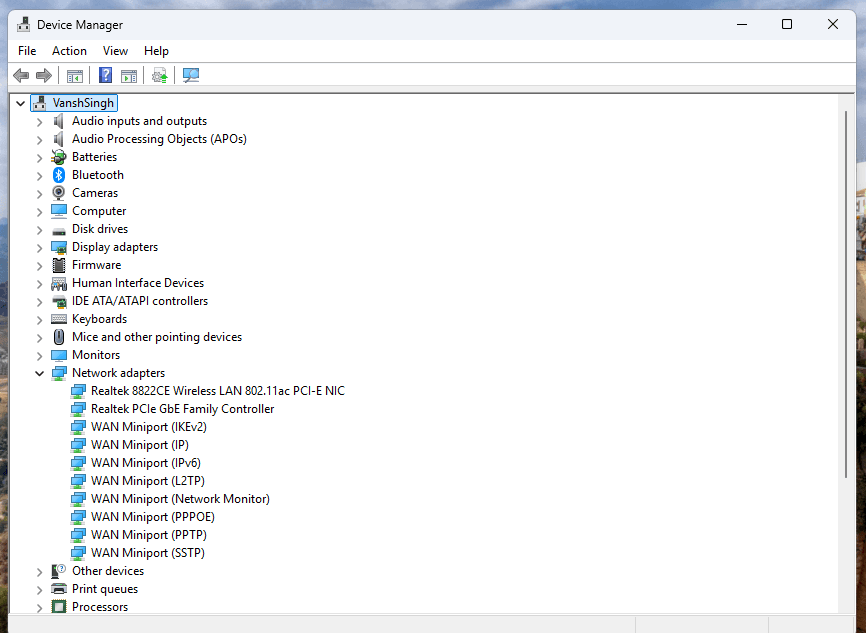Click the Forward arrow toolbar icon
Image resolution: width=866 pixels, height=633 pixels.
click(x=44, y=75)
